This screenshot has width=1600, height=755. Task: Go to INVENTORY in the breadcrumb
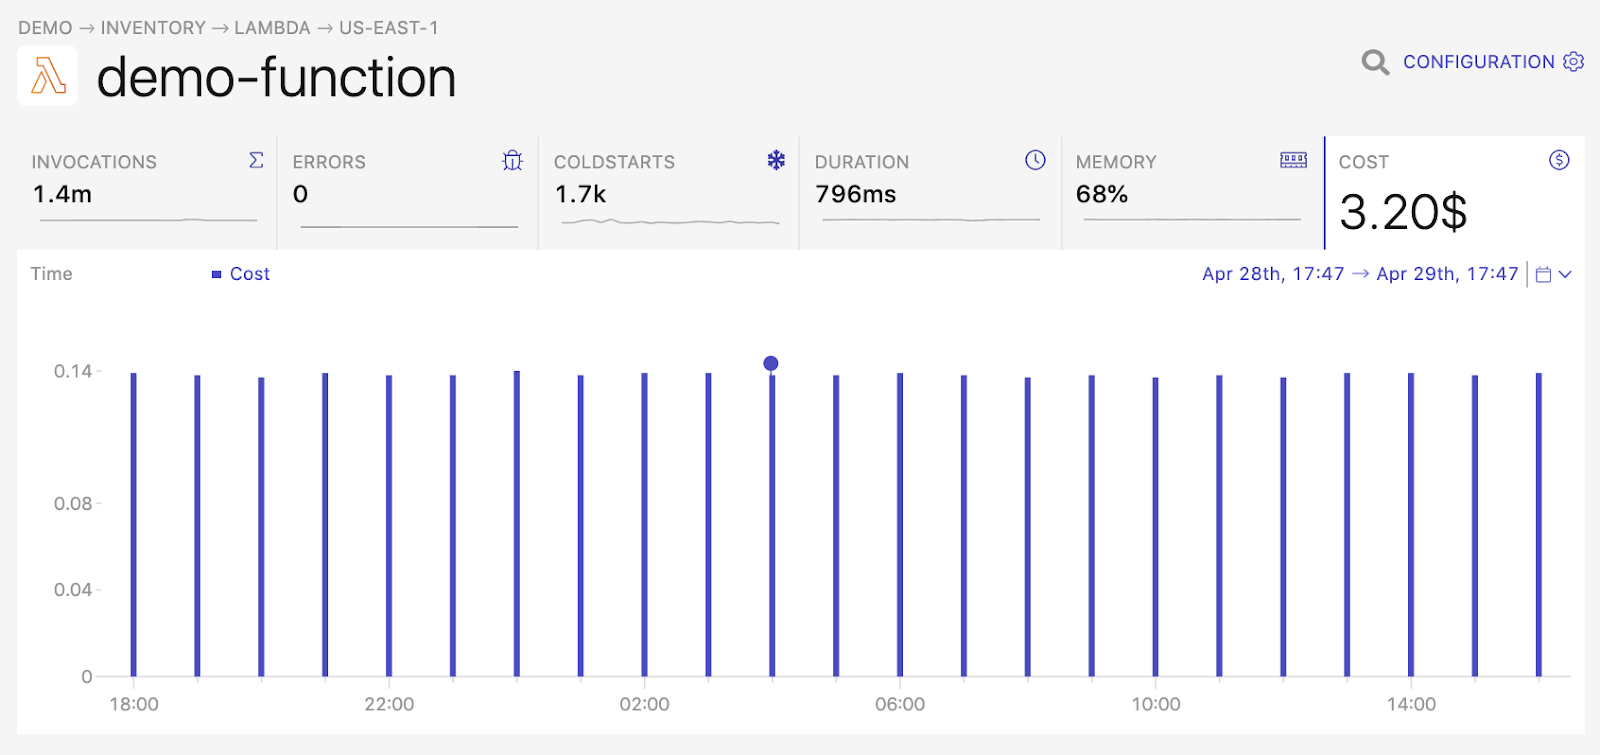153,28
